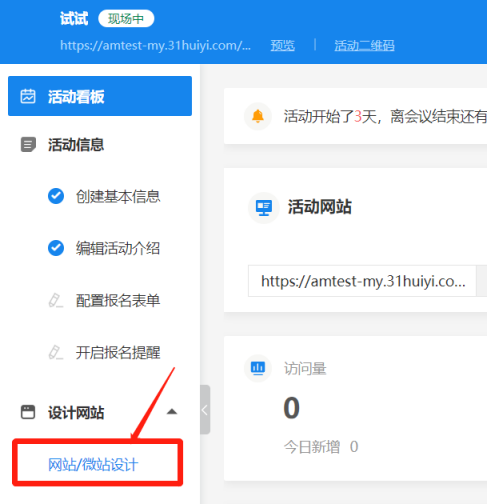This screenshot has height=504, width=488.
Task: Click the activity countdown notice text
Action: [385, 117]
